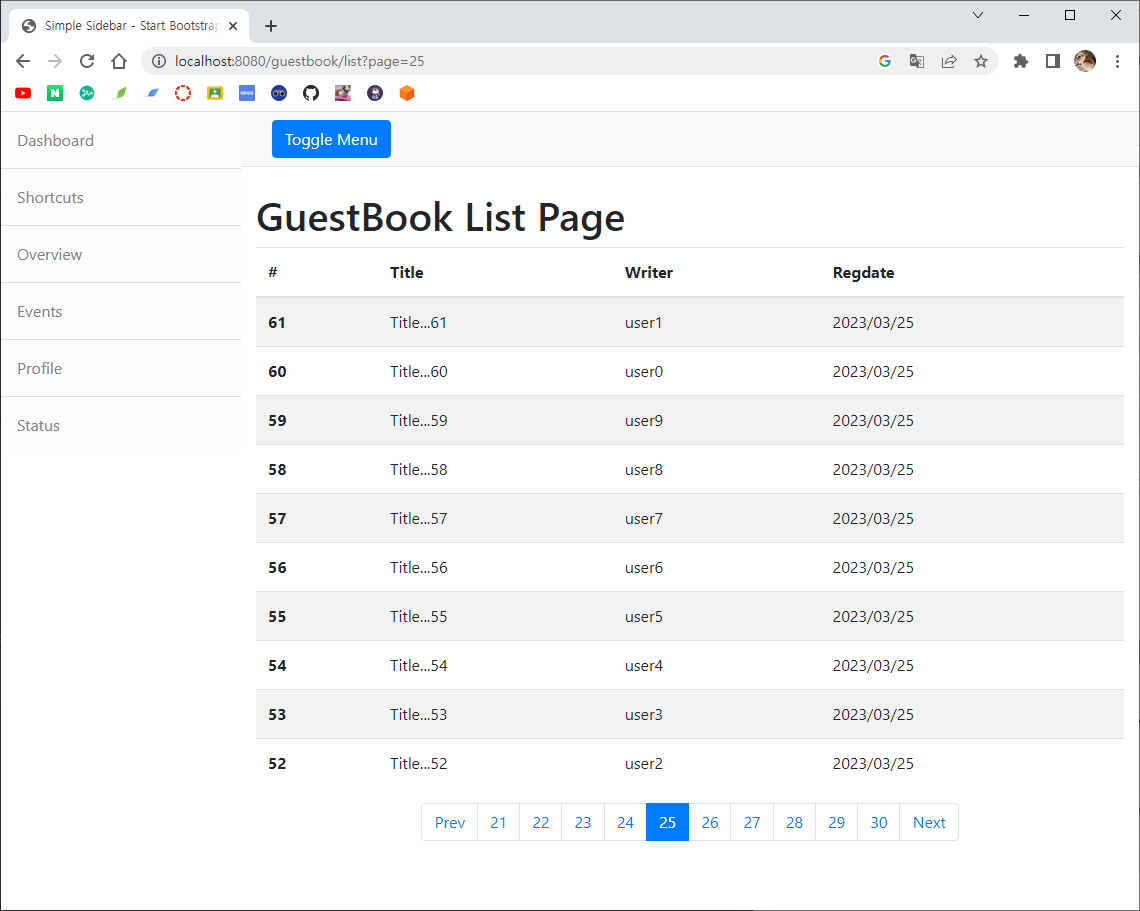Go to page 22
The image size is (1140, 911).
[540, 822]
